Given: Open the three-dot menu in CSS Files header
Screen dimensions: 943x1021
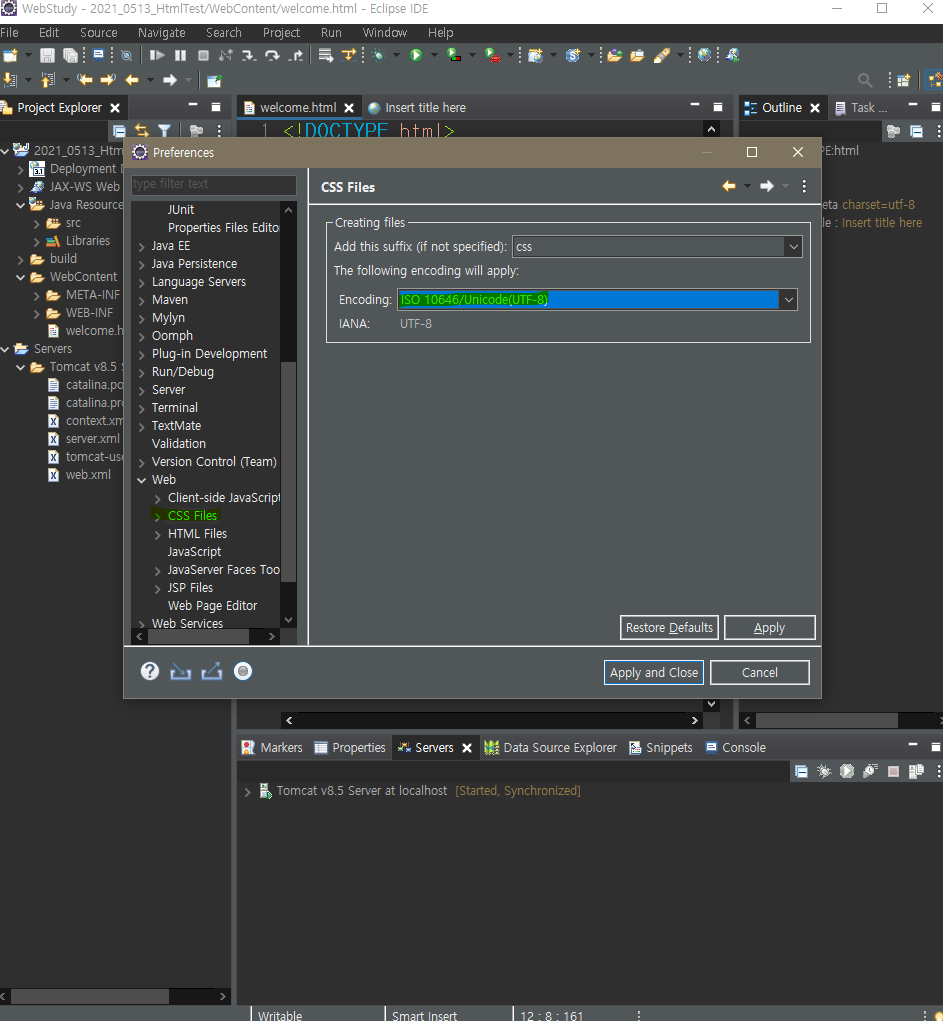Looking at the screenshot, I should coord(804,186).
